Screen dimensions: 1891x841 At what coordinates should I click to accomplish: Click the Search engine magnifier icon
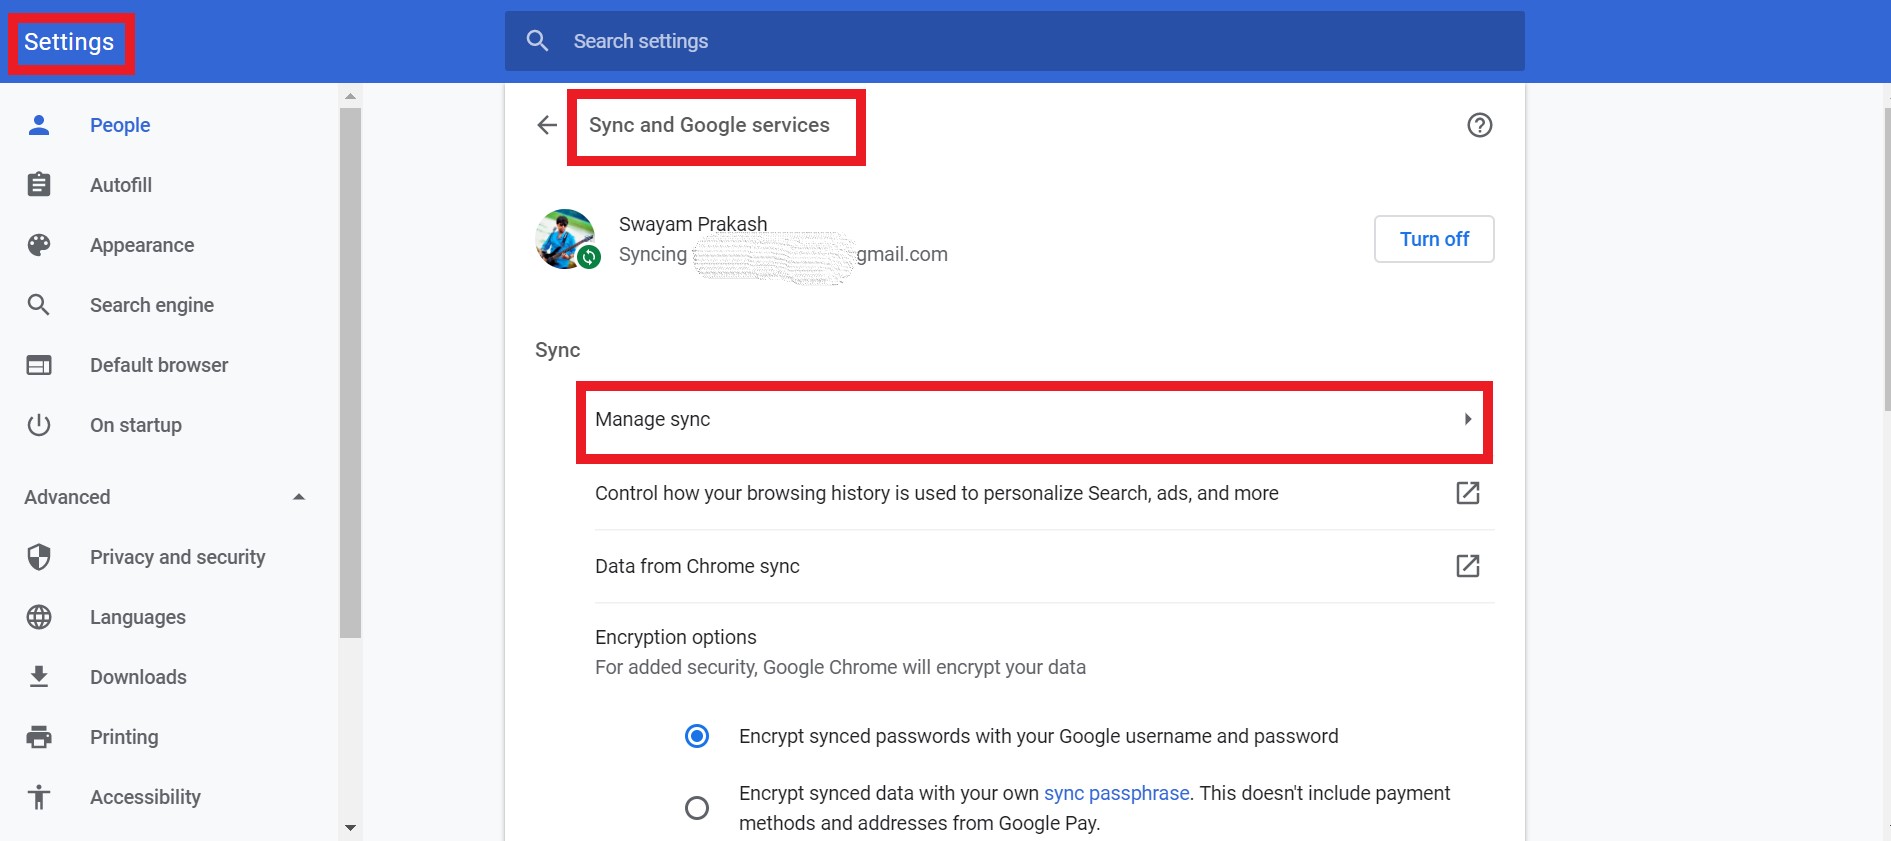(x=39, y=305)
